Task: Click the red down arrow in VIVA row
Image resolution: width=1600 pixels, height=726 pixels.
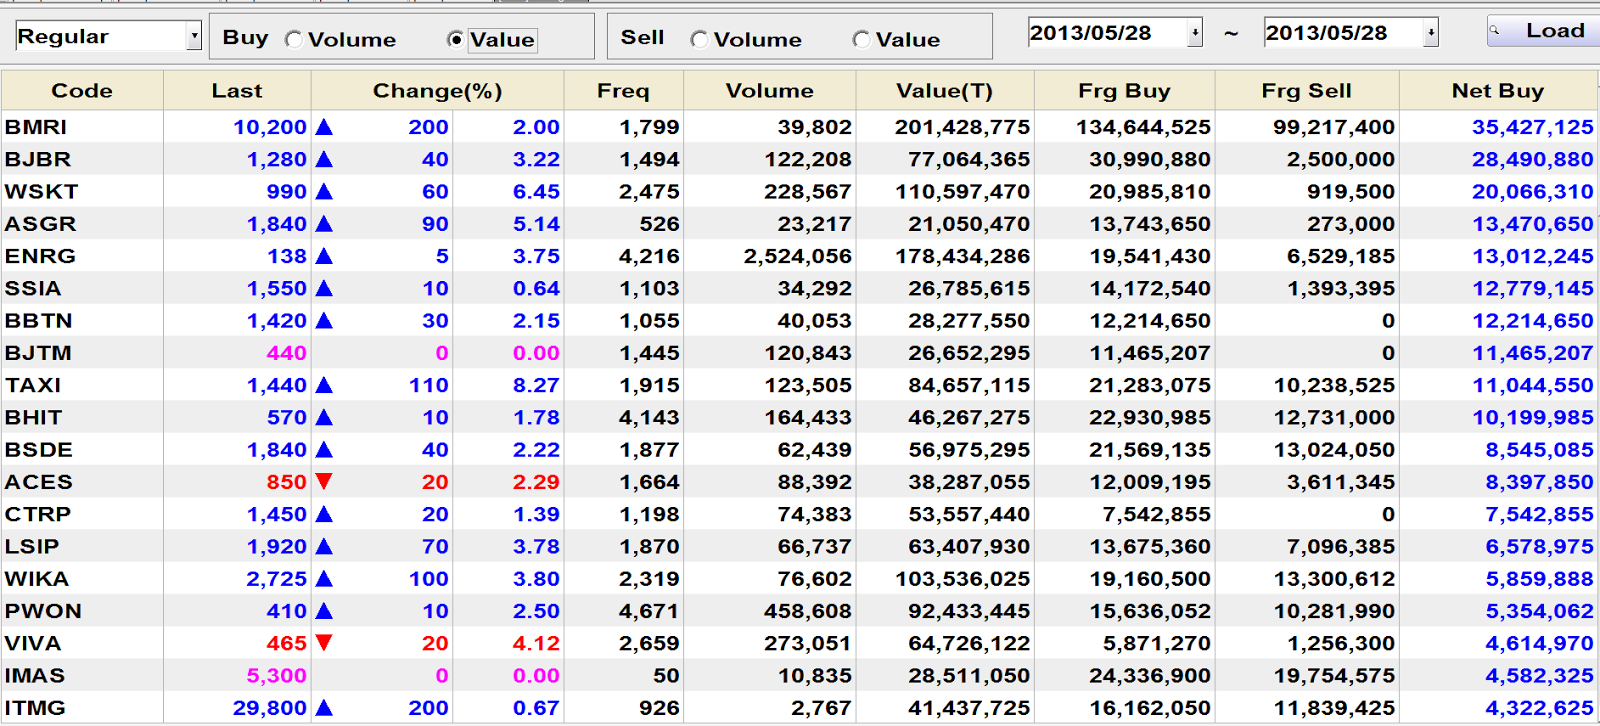Action: click(324, 643)
